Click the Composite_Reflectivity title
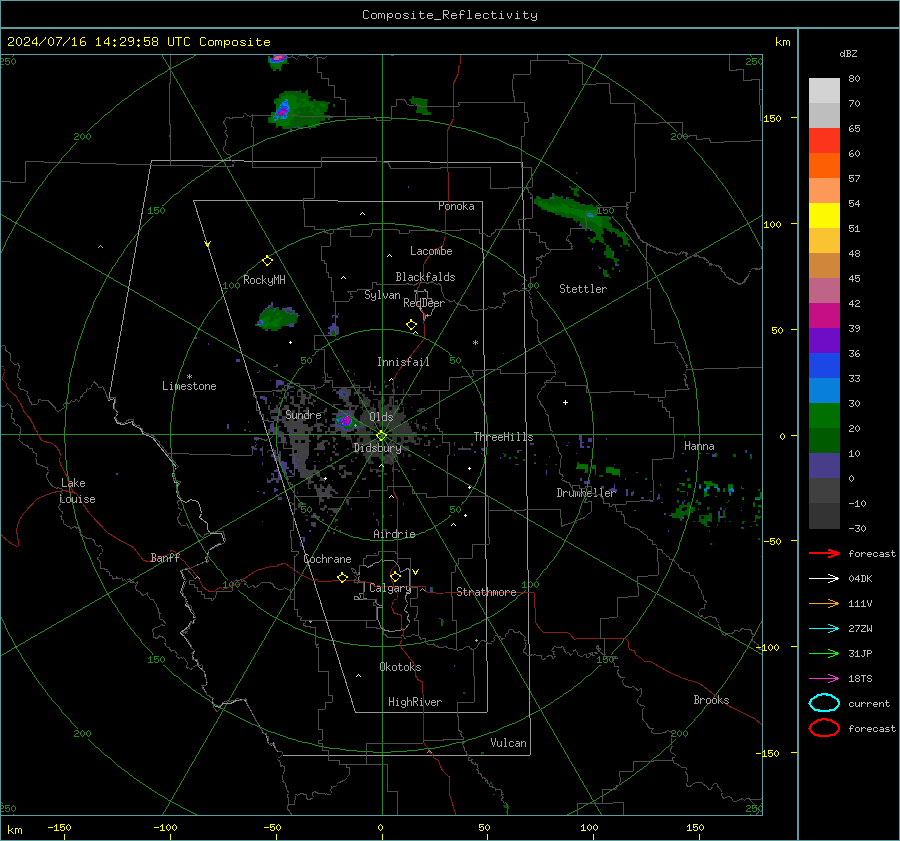The width and height of the screenshot is (900, 841). (x=449, y=15)
